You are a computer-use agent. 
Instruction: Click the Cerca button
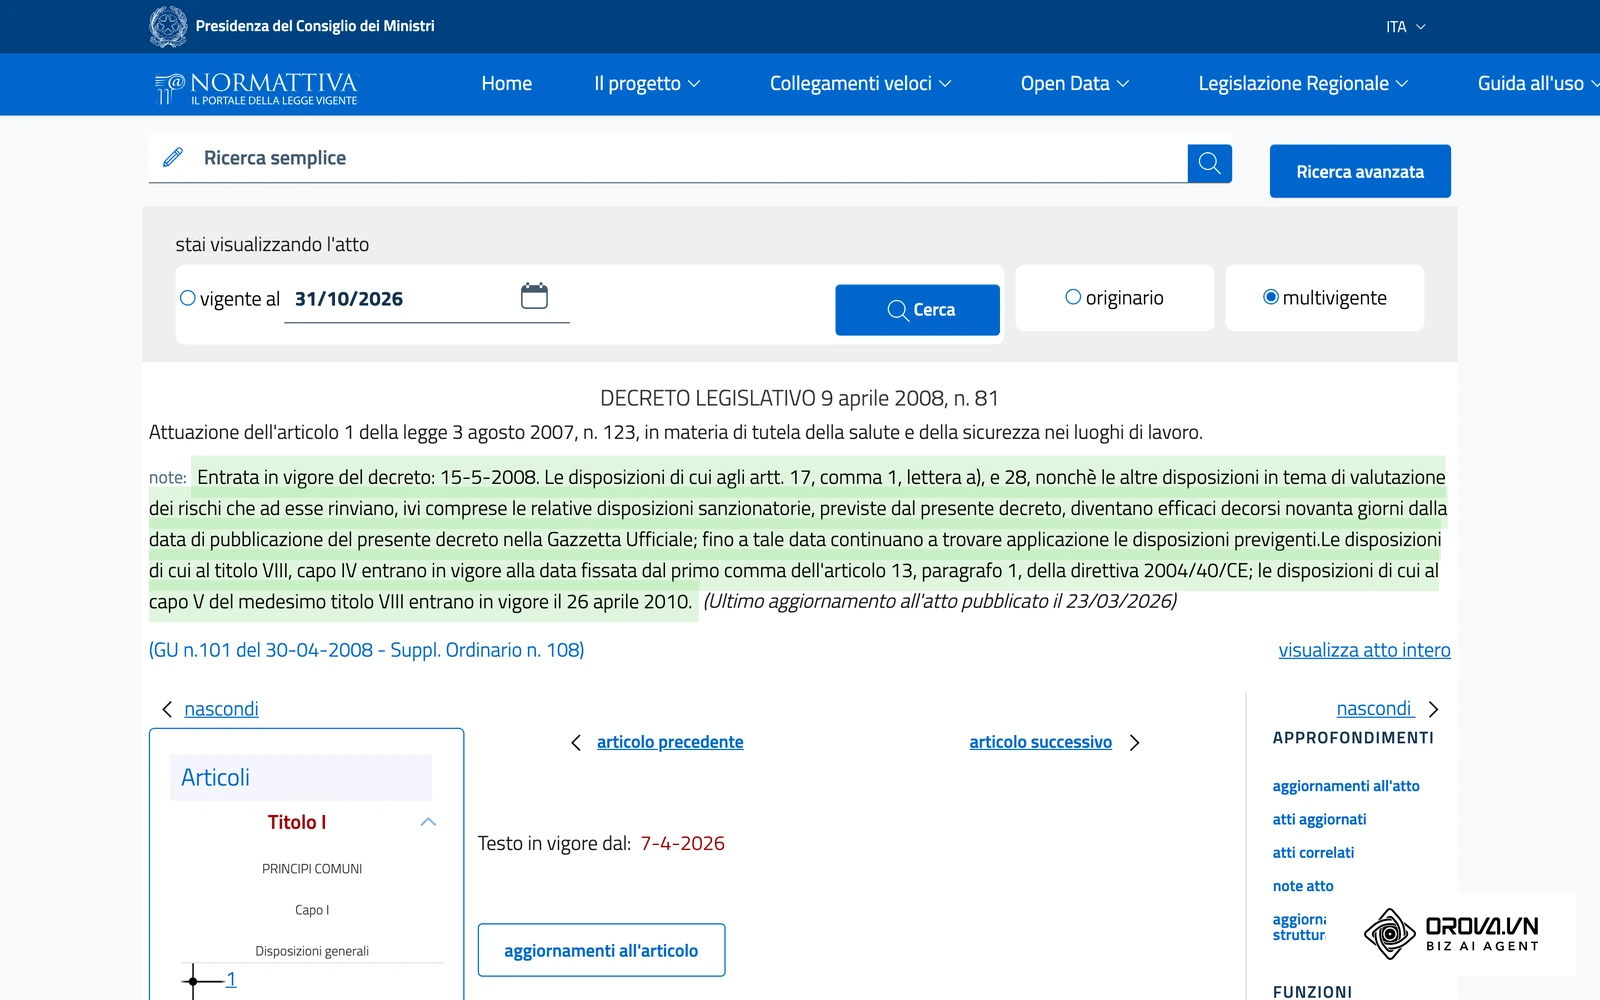point(917,310)
